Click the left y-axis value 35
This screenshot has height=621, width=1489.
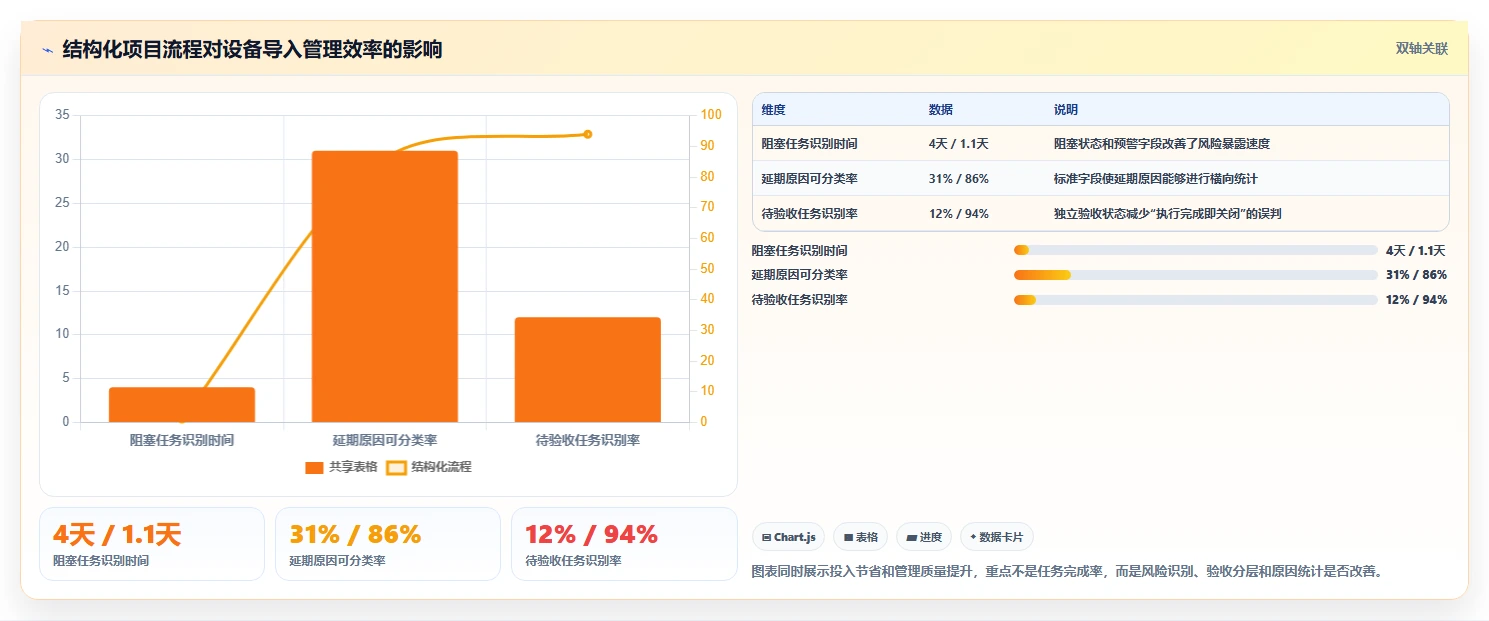[62, 115]
